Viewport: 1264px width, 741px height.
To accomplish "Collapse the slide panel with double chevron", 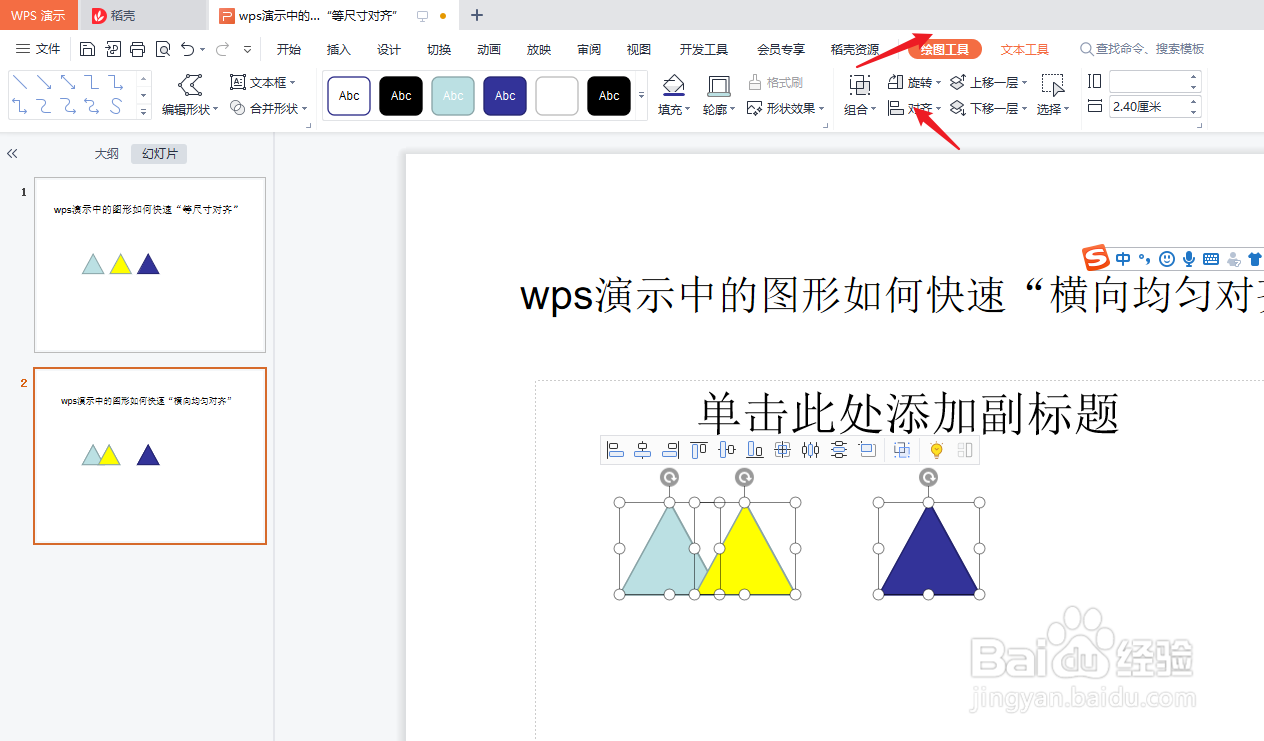I will (x=12, y=154).
